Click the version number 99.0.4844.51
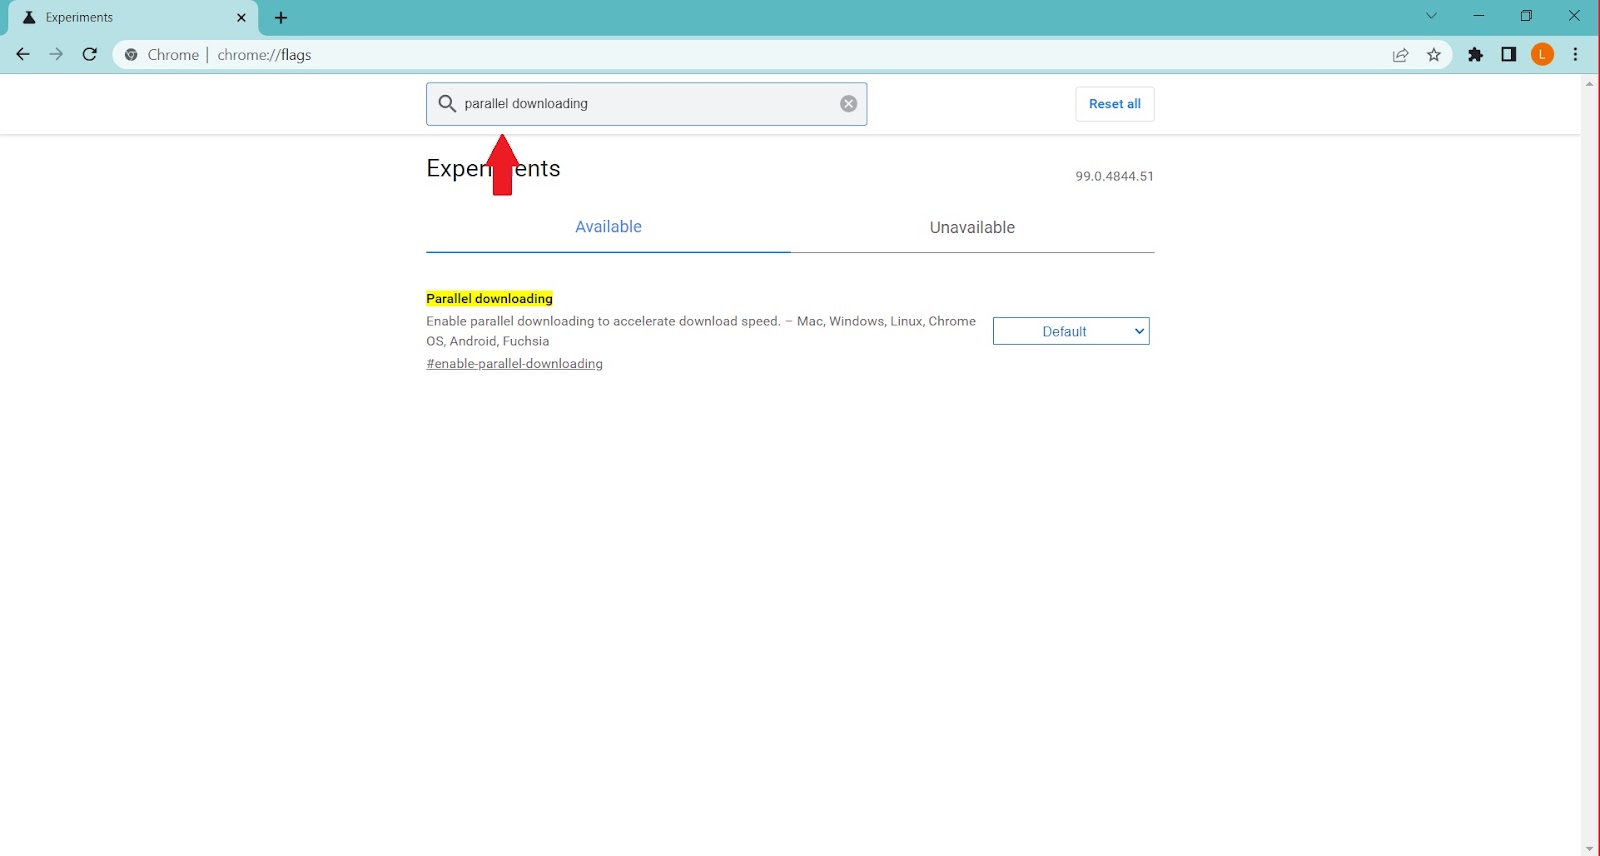 point(1114,176)
